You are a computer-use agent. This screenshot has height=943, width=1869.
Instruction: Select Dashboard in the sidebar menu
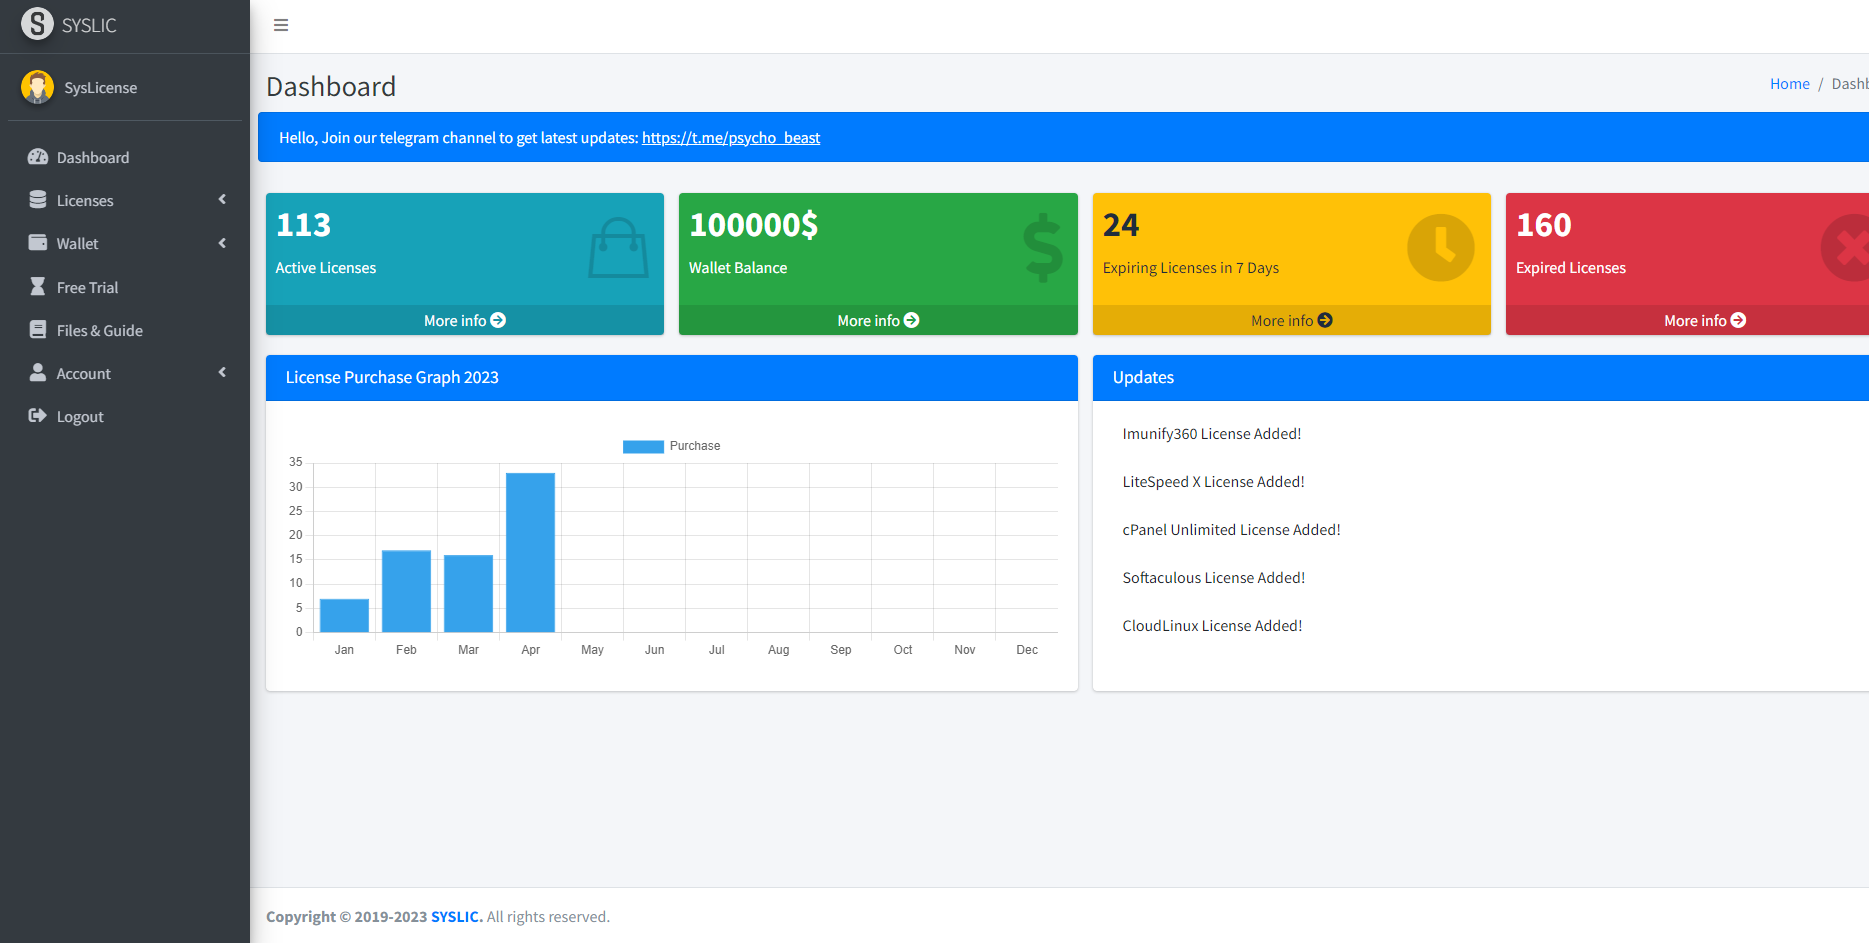(92, 157)
